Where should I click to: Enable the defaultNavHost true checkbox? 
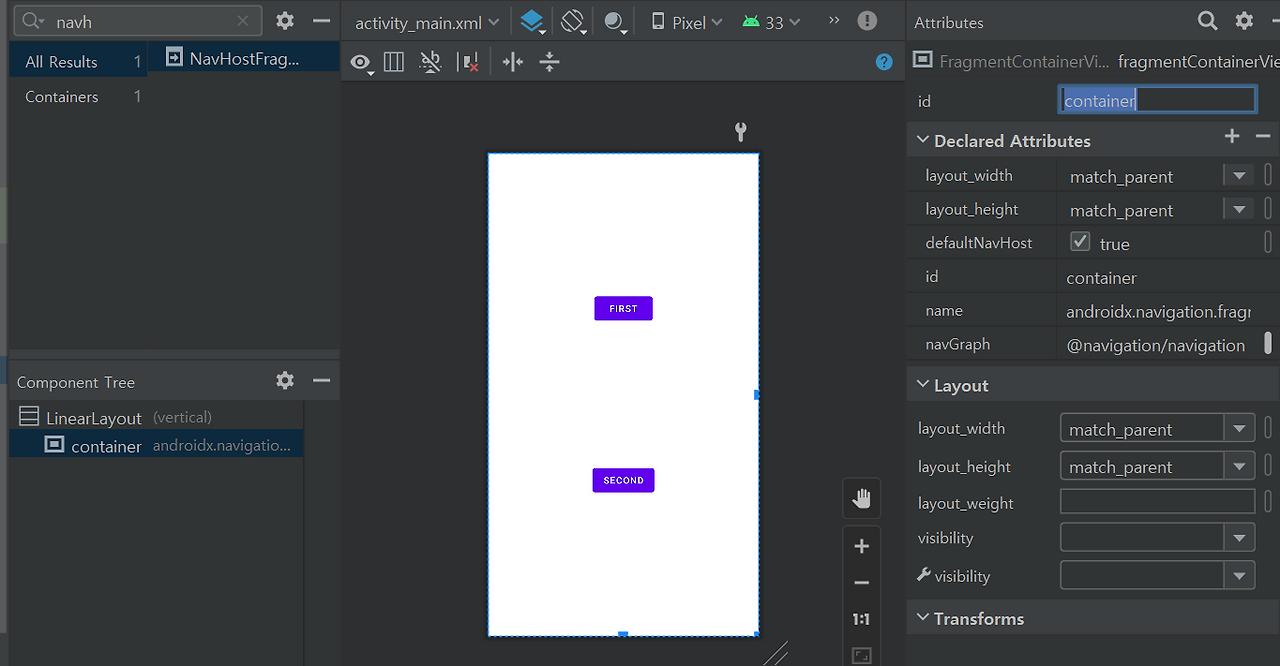point(1079,241)
